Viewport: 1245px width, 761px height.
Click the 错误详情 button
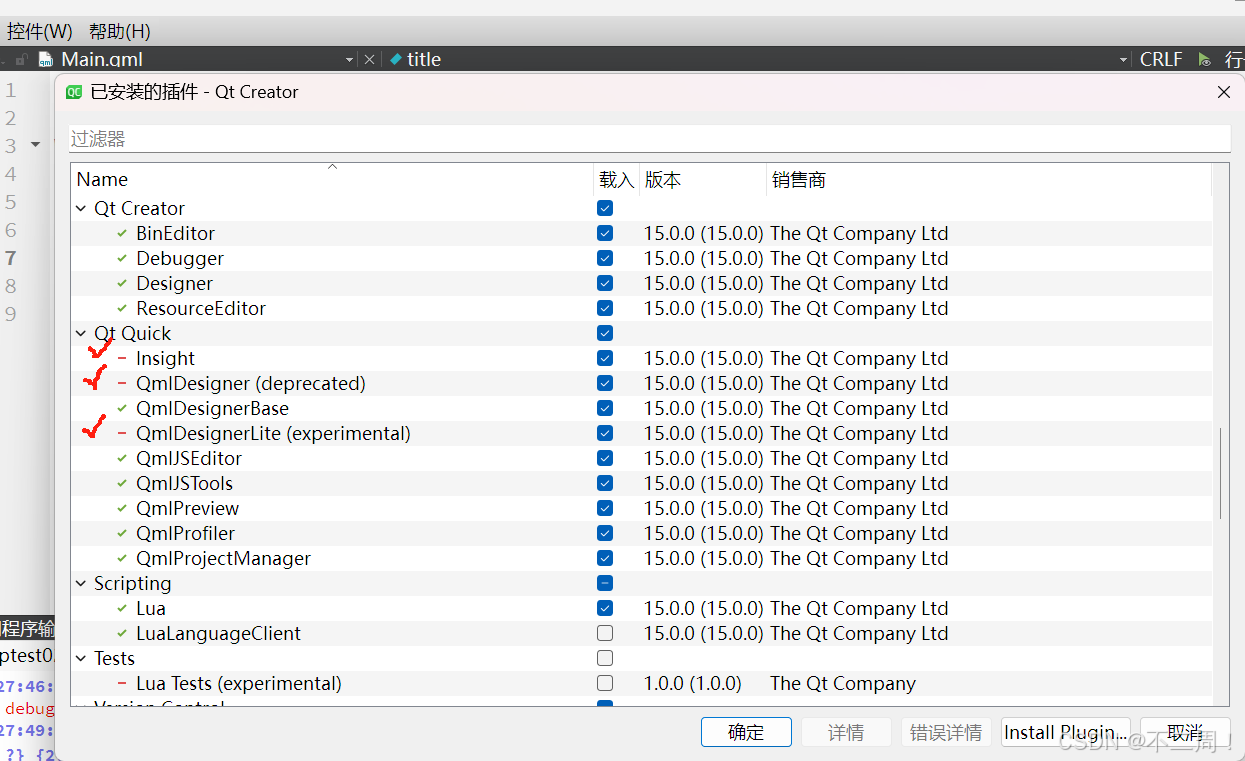[946, 732]
